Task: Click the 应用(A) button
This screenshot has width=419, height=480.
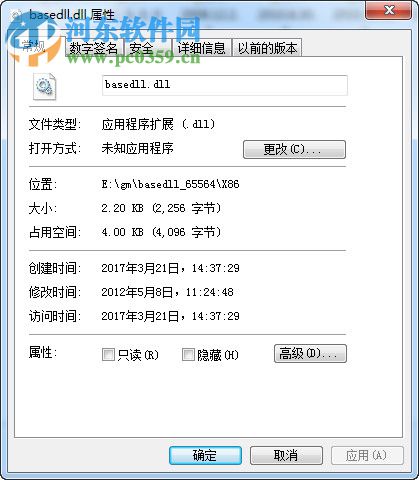Action: tap(367, 455)
